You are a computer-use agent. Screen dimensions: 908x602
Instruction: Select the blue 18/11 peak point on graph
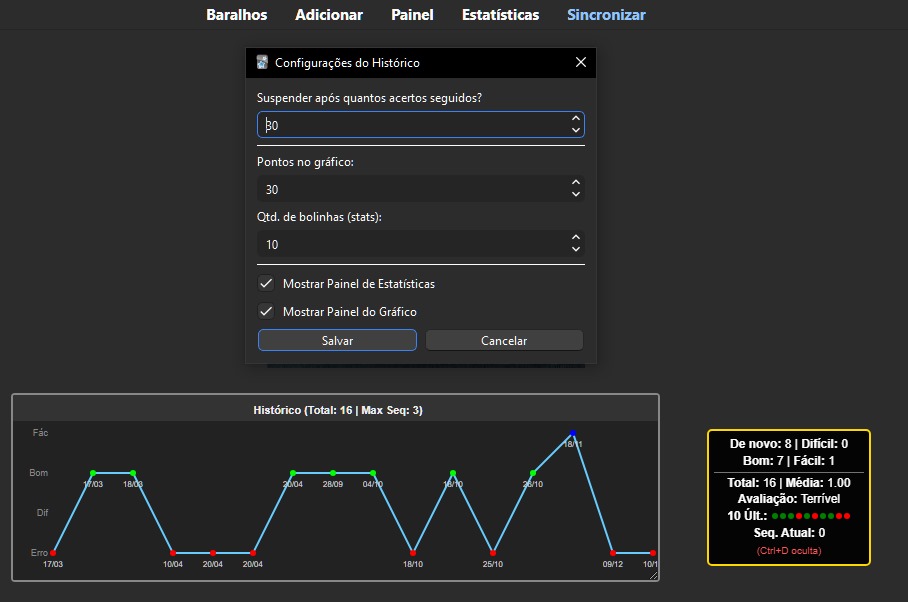572,434
